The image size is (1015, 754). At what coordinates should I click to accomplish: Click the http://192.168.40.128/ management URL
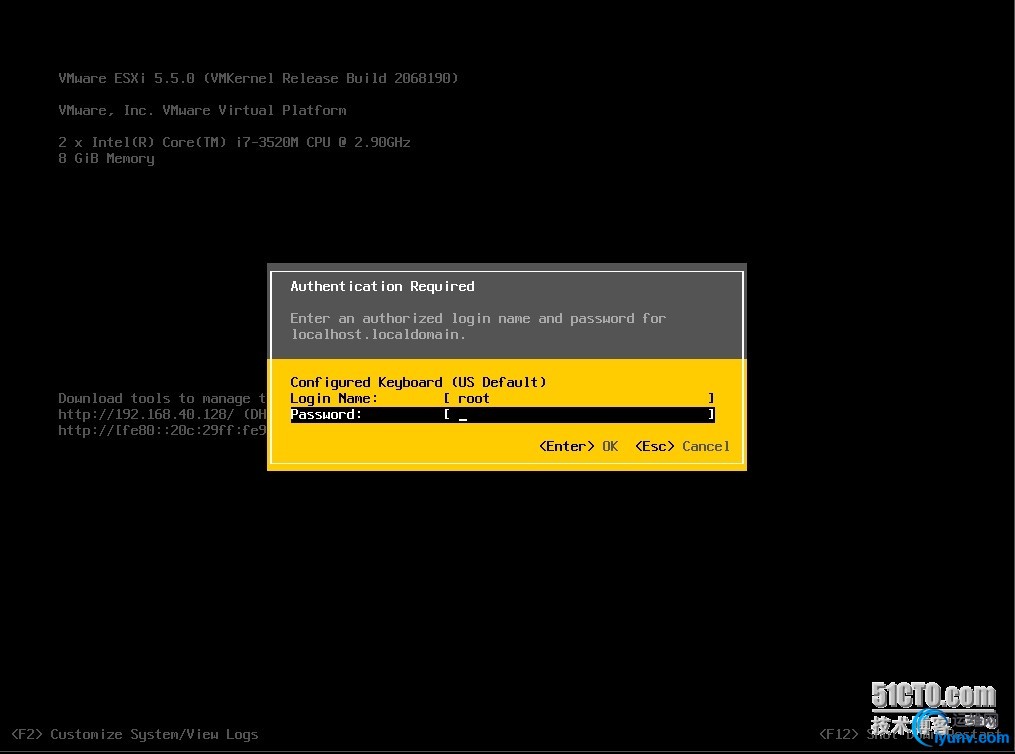tap(146, 414)
